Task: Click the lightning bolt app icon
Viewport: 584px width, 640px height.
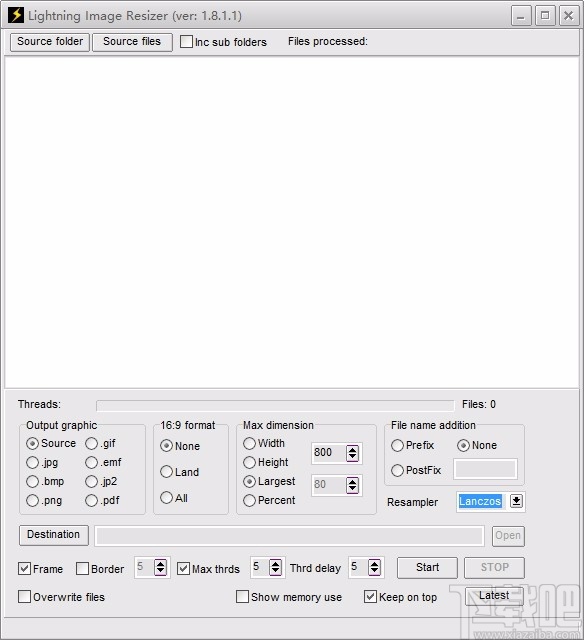Action: pyautogui.click(x=16, y=15)
